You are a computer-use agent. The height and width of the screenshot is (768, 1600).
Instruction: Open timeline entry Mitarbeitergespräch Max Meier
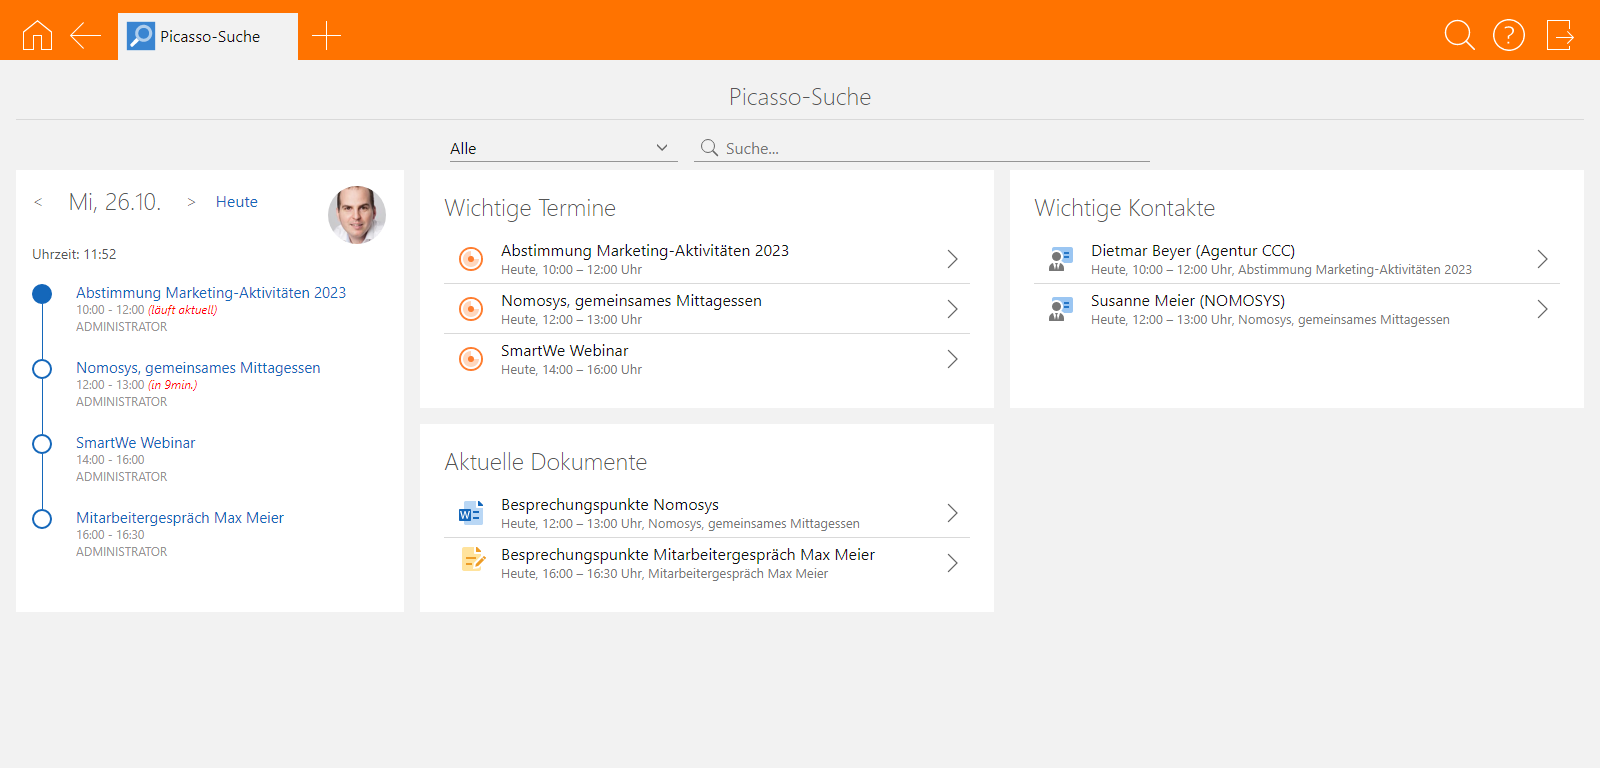click(180, 518)
